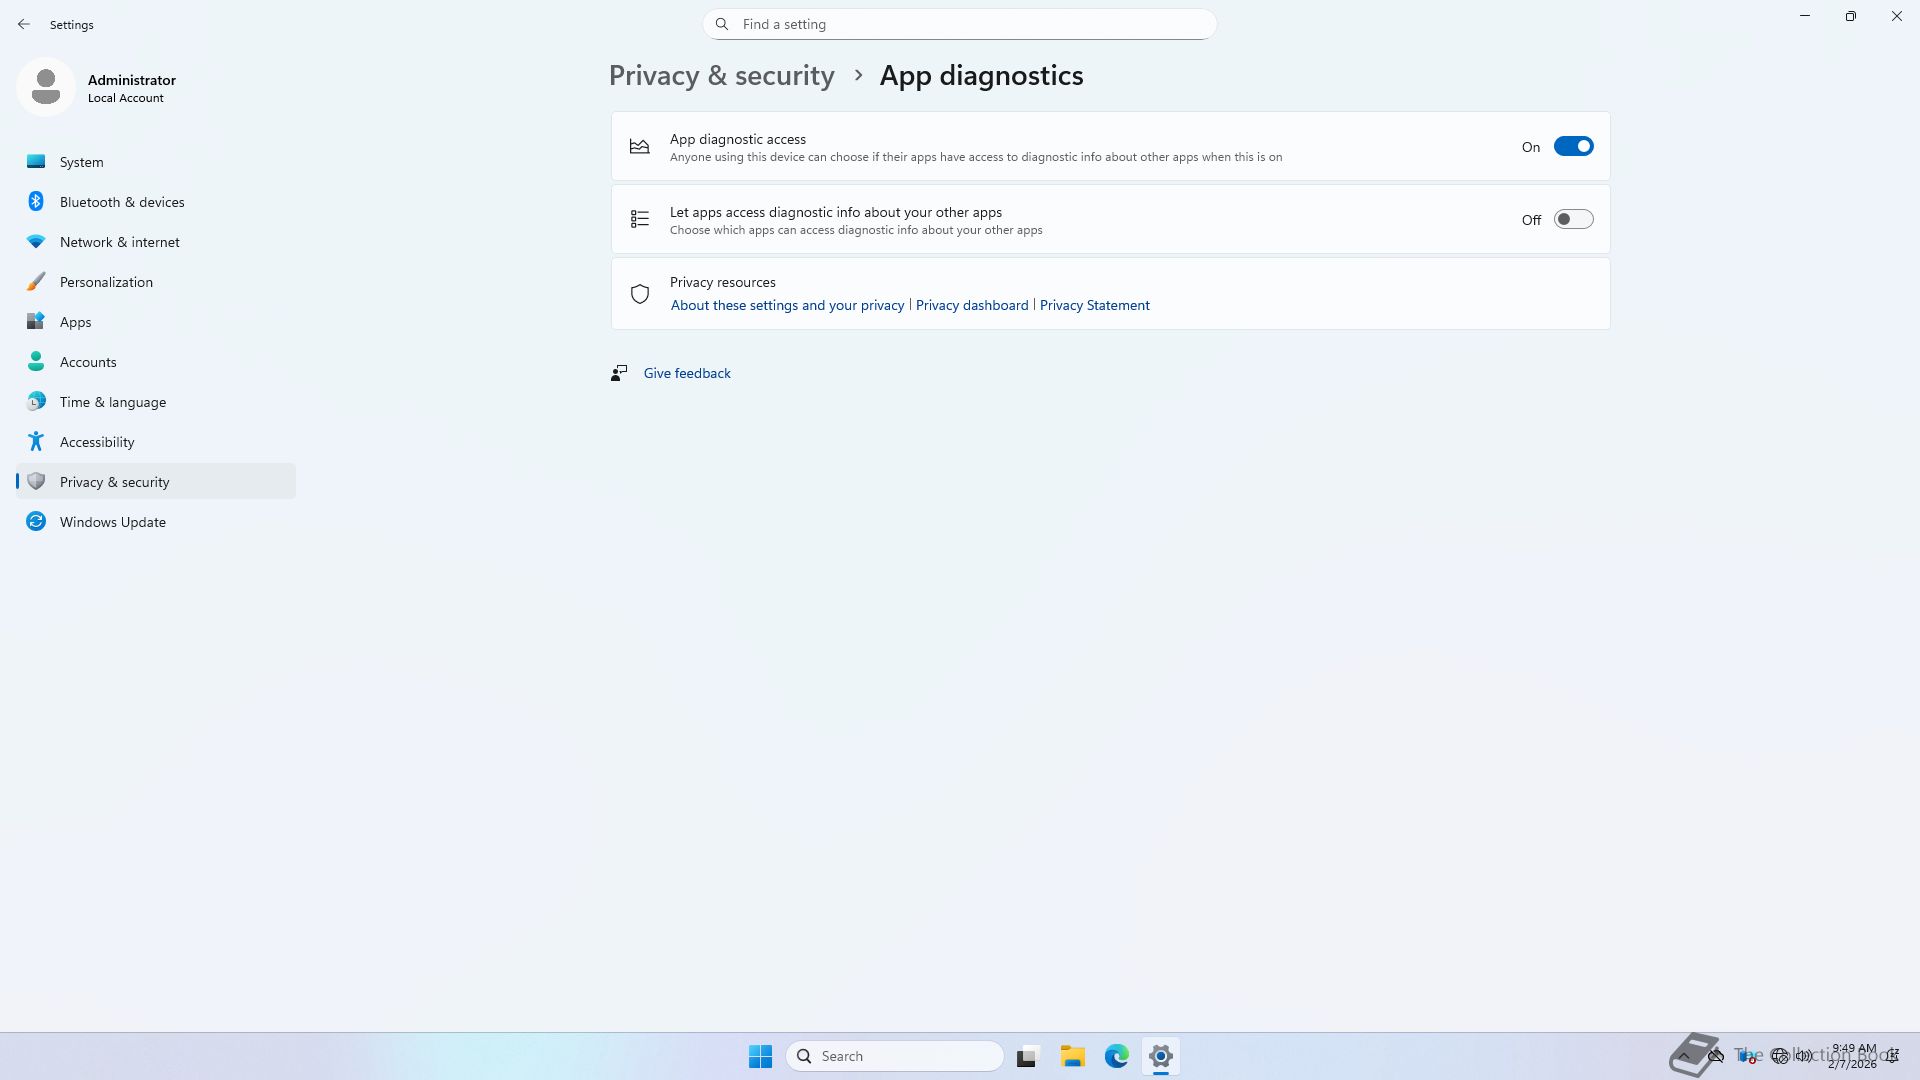Image resolution: width=1920 pixels, height=1080 pixels.
Task: Click the Find a setting search box
Action: (960, 24)
